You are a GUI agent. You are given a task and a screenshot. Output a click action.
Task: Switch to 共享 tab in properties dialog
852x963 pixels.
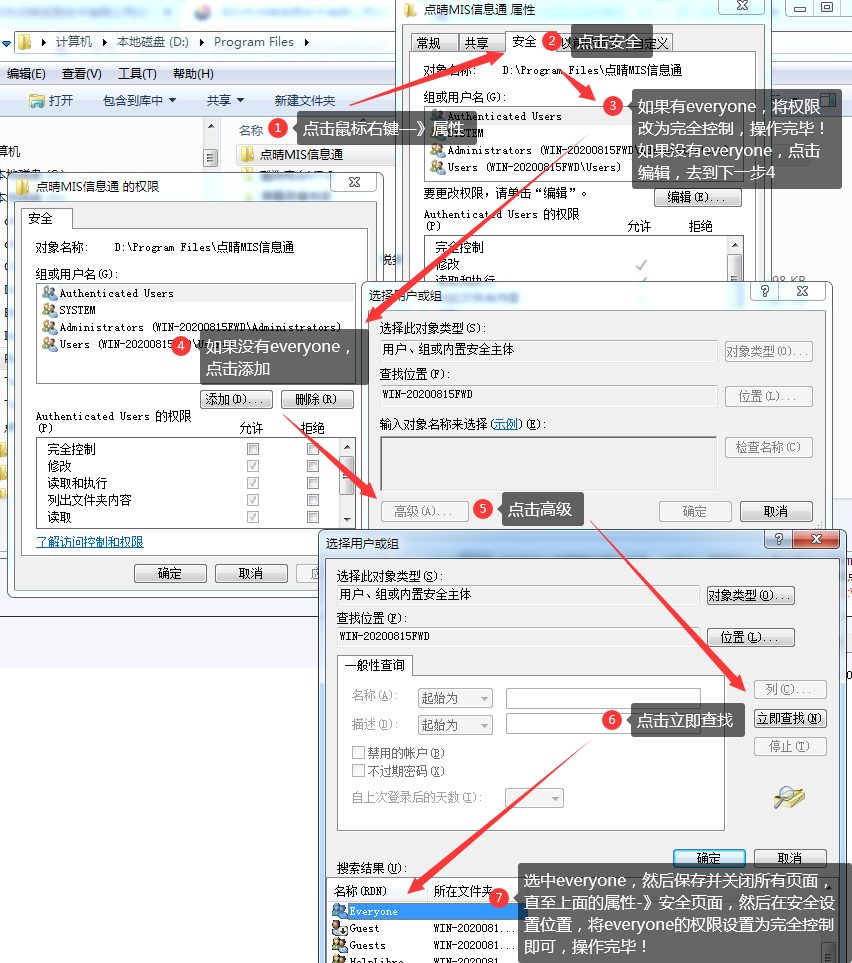coord(482,43)
